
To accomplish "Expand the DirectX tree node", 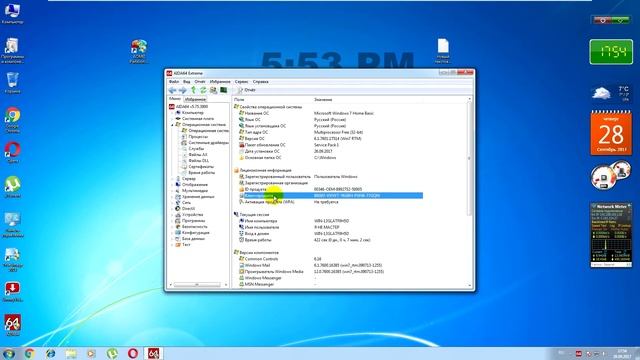I will tap(172, 209).
